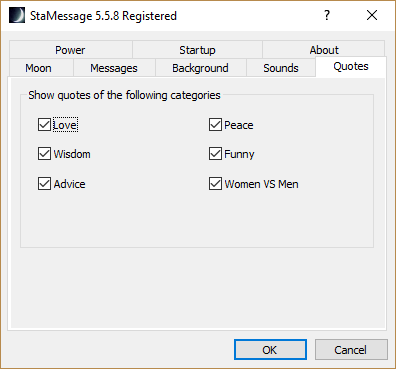Uncheck the Love quotes checkbox
The image size is (396, 369).
pos(44,125)
